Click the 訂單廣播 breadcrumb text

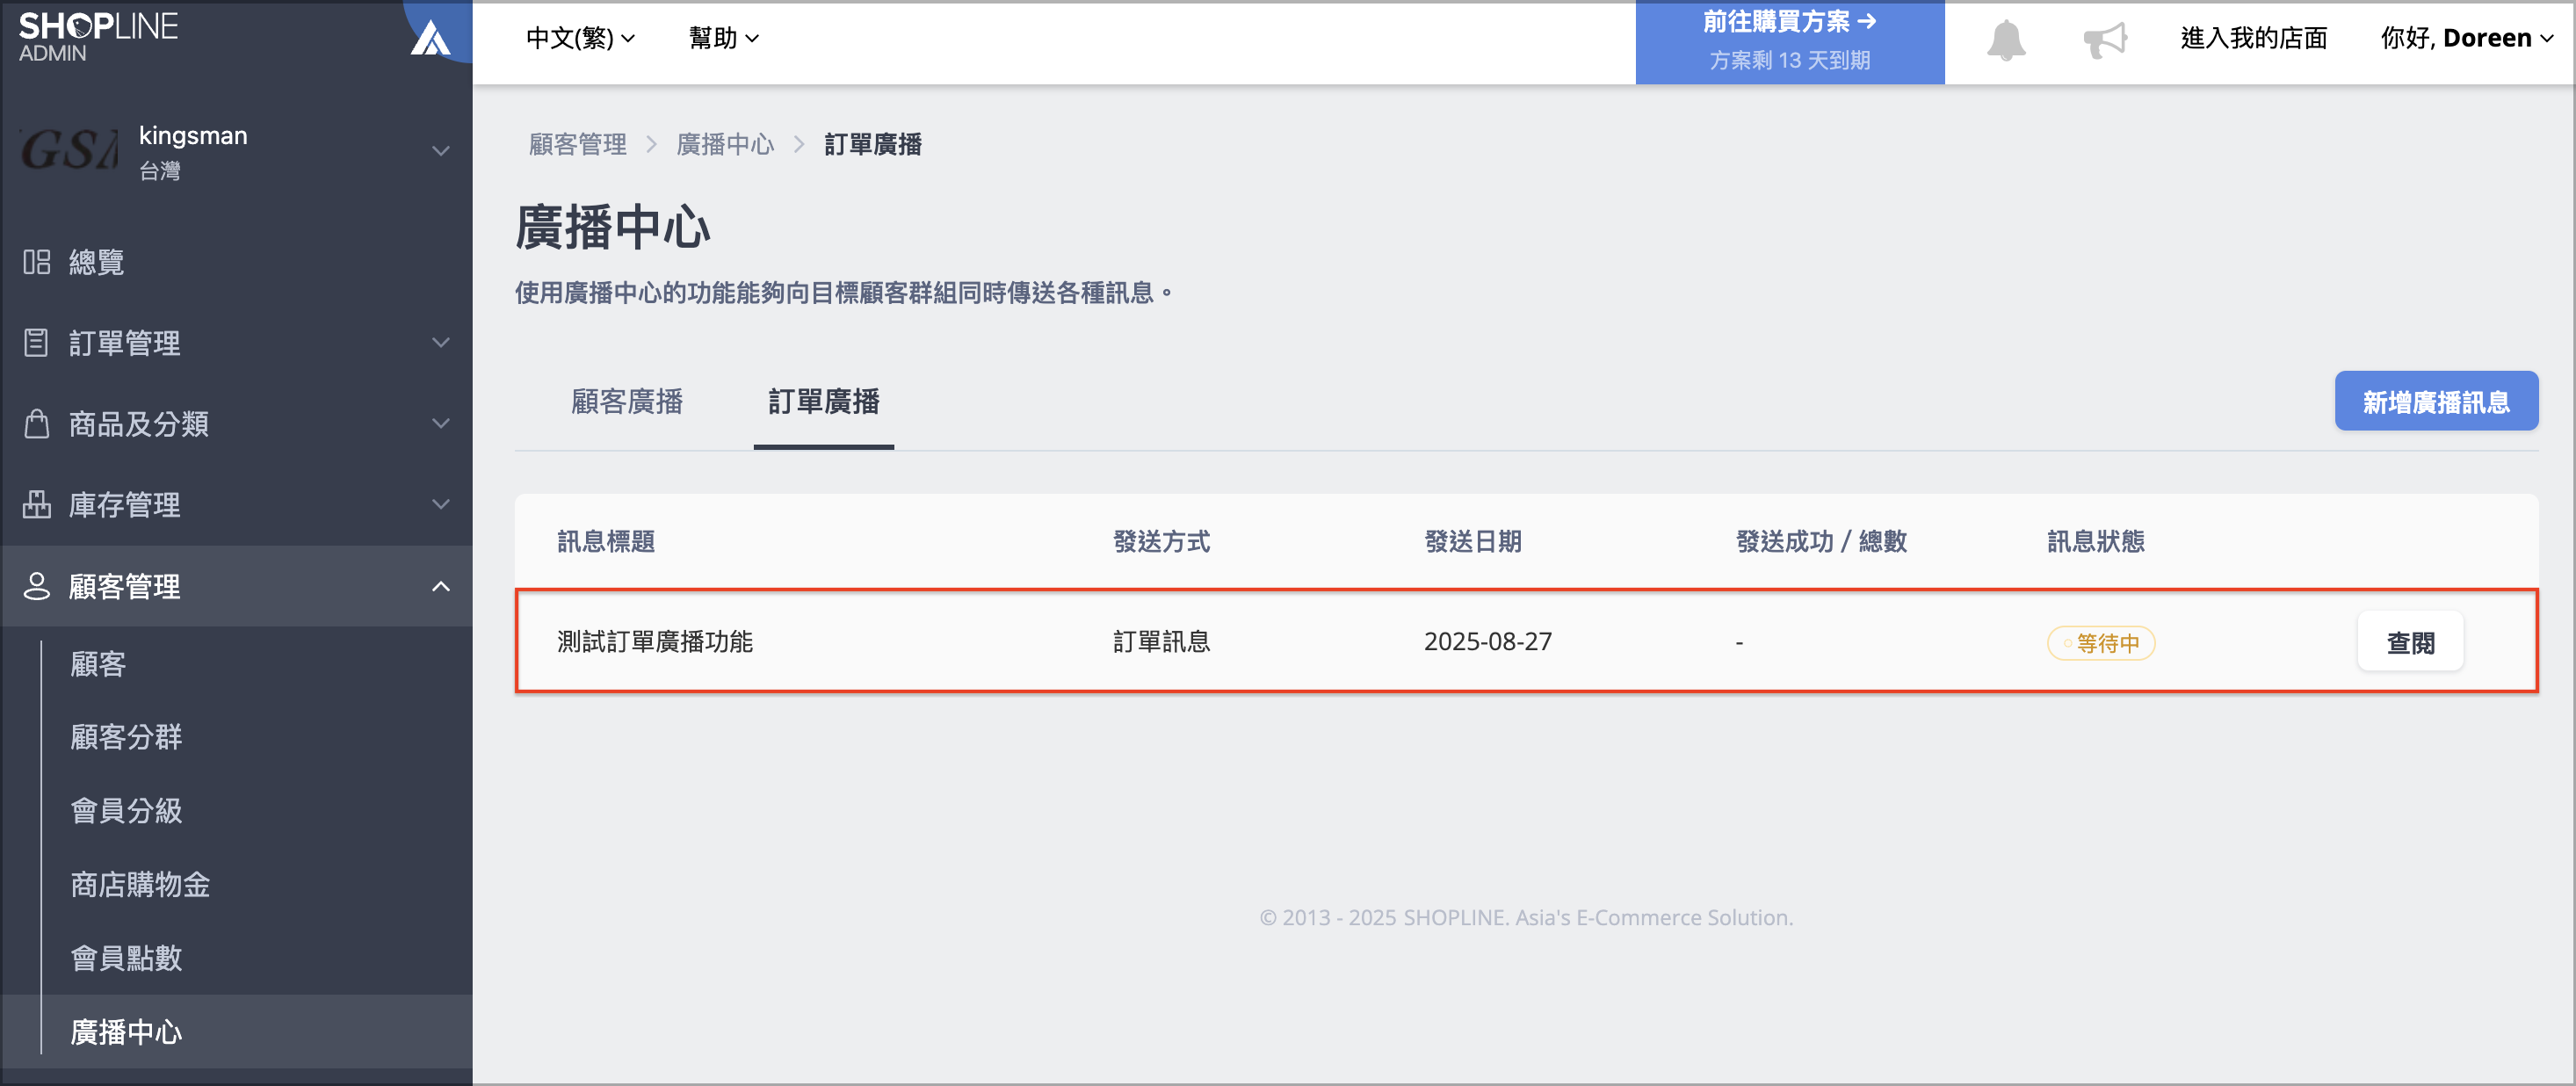[x=873, y=145]
